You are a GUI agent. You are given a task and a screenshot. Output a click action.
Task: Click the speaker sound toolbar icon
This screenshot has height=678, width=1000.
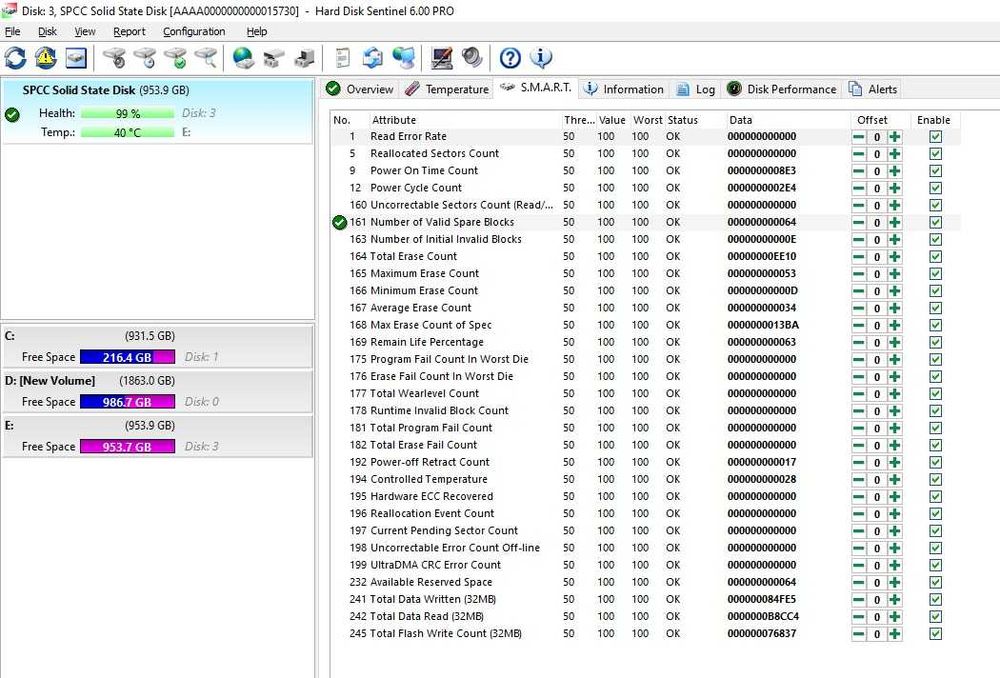(x=472, y=58)
